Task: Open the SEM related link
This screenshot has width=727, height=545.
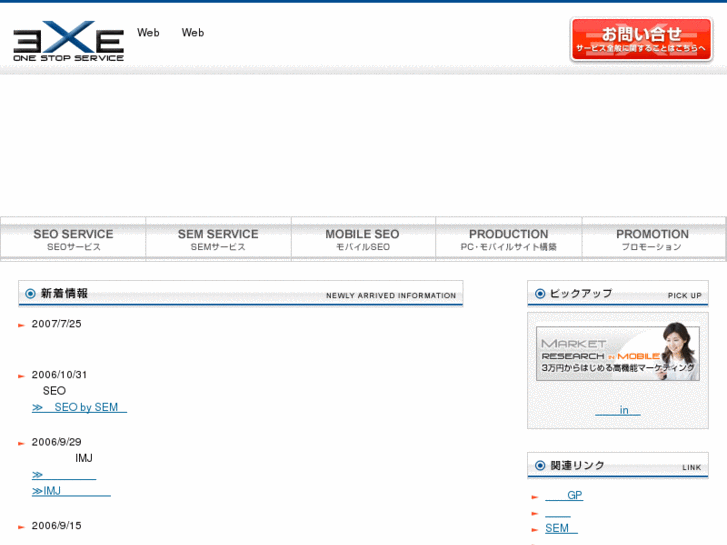Action: coord(561,528)
